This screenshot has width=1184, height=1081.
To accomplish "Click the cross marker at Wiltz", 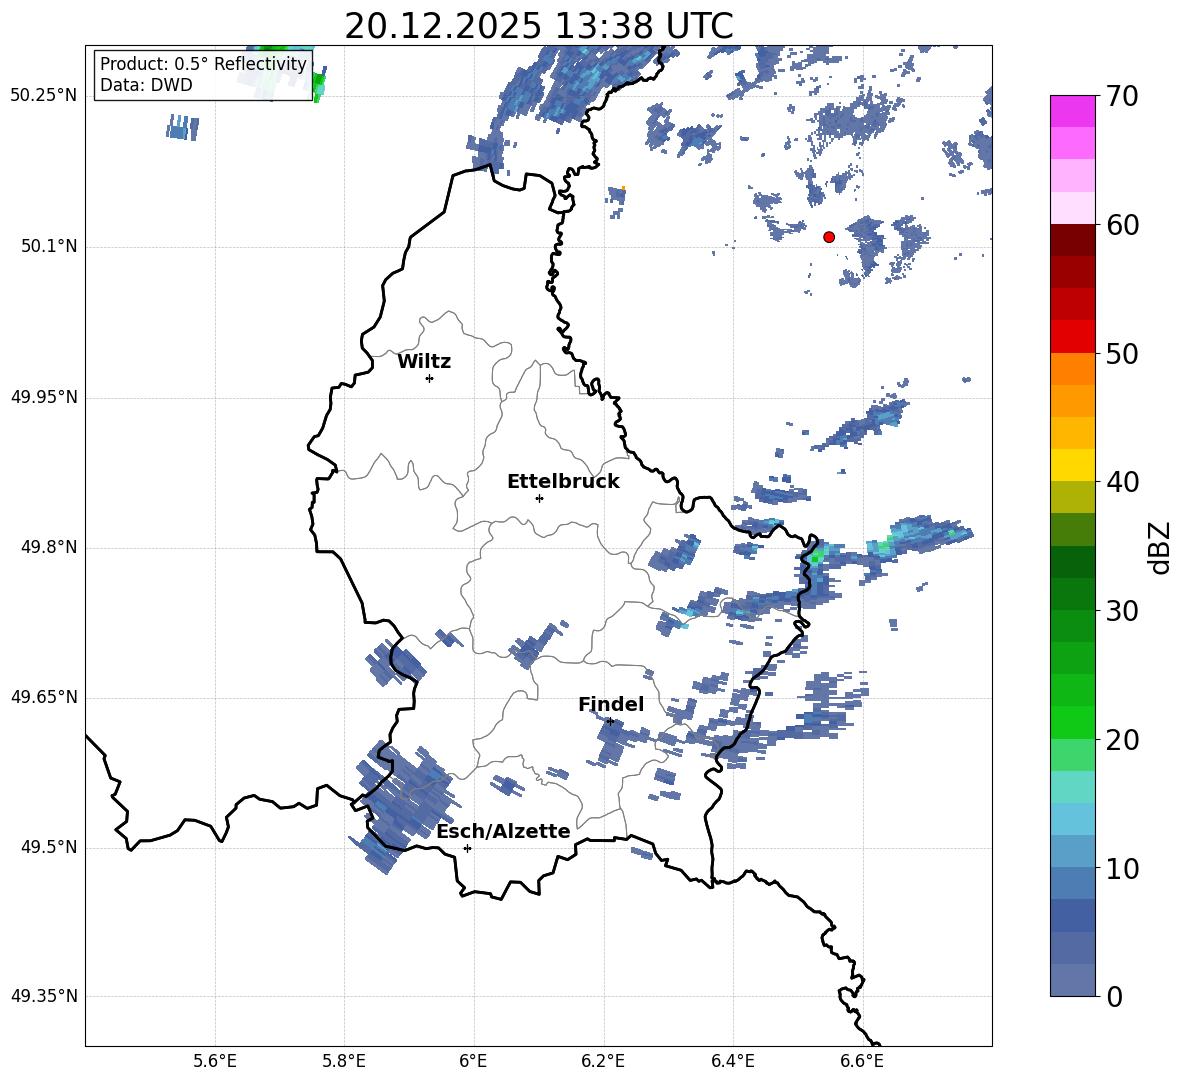I will 430,378.
